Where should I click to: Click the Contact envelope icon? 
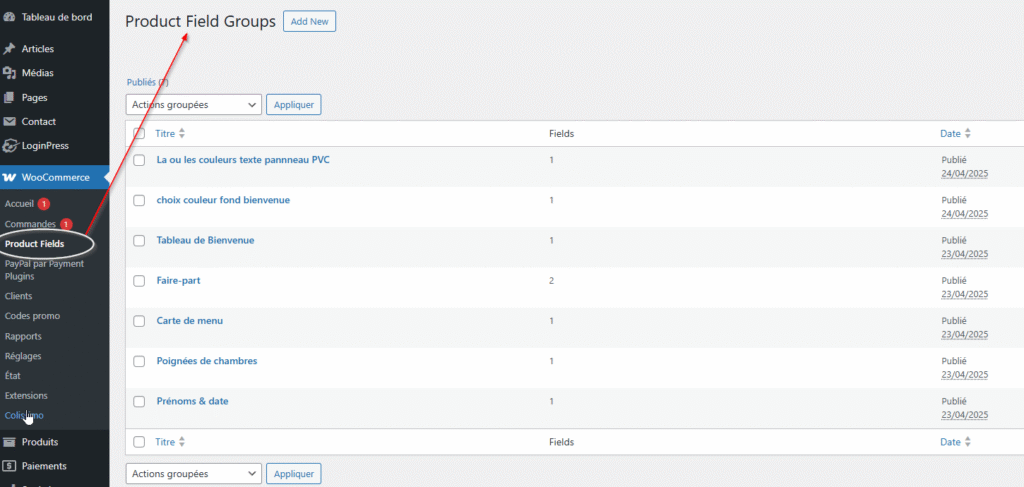point(10,122)
